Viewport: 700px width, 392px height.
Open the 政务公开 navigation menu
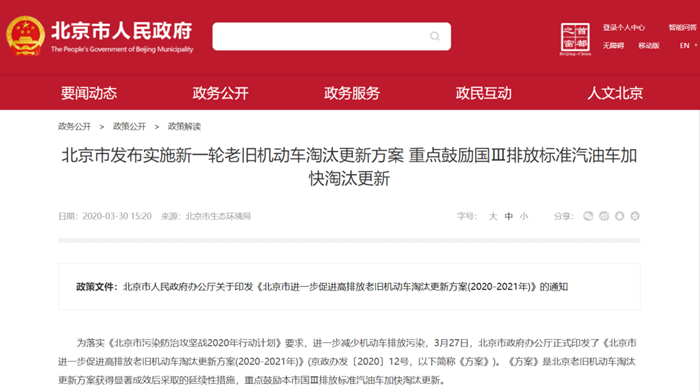pos(221,93)
